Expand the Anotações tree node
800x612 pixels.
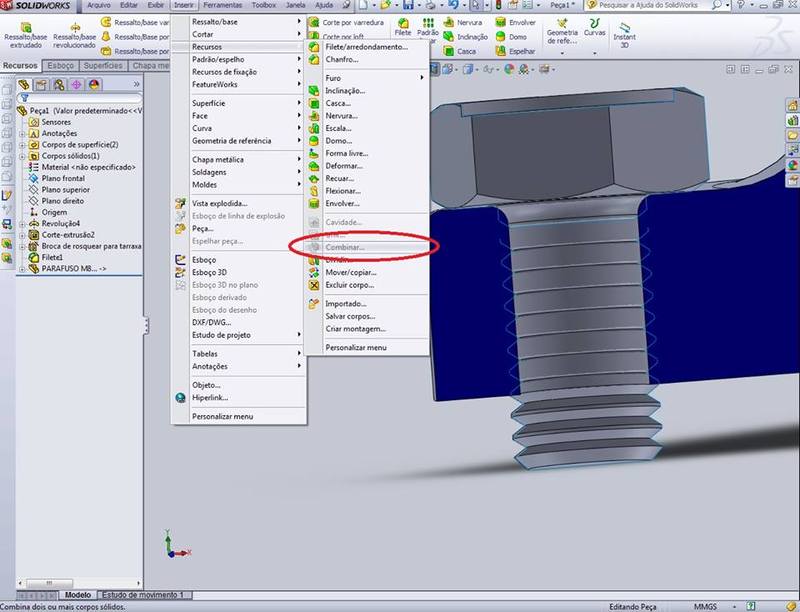[22, 134]
